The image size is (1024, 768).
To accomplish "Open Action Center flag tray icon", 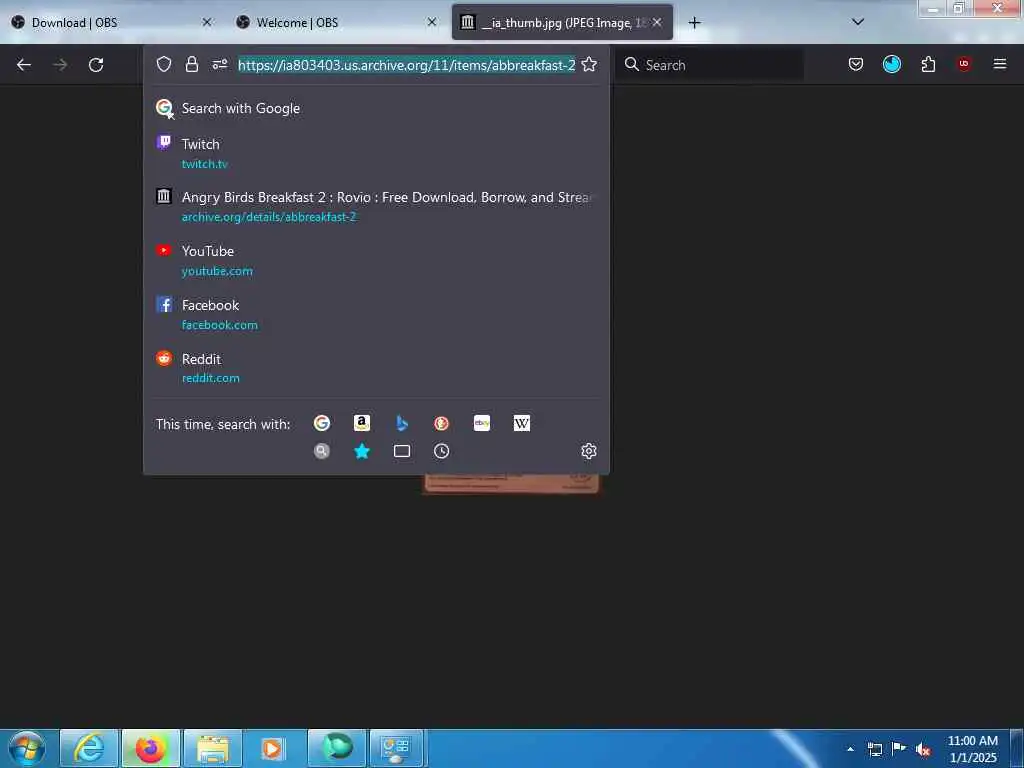I will [899, 749].
